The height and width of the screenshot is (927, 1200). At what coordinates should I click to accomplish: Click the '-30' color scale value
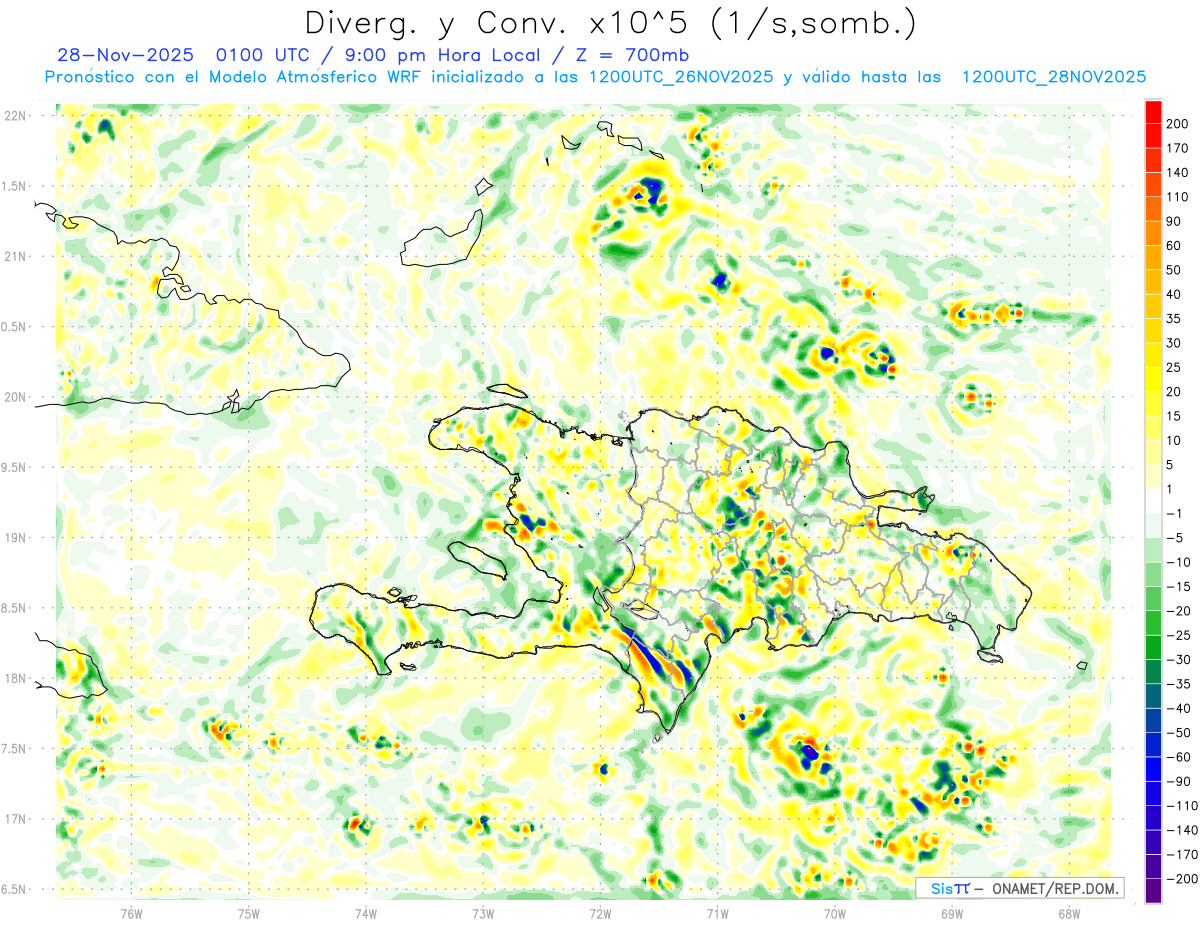(x=1181, y=659)
